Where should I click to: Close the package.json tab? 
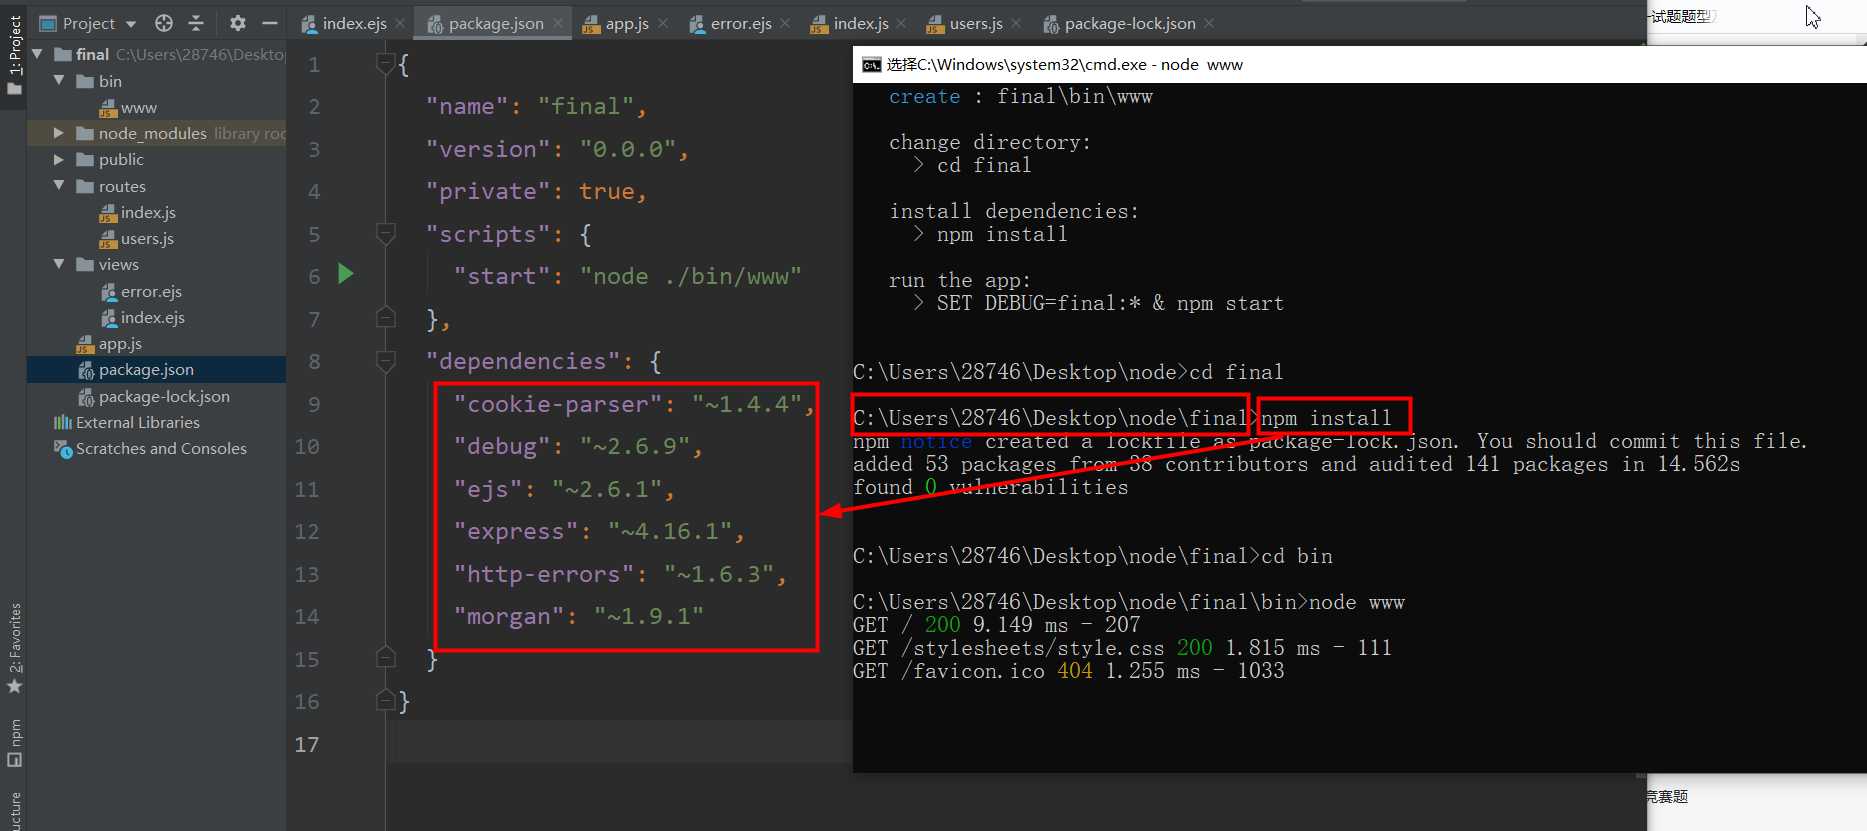coord(558,24)
